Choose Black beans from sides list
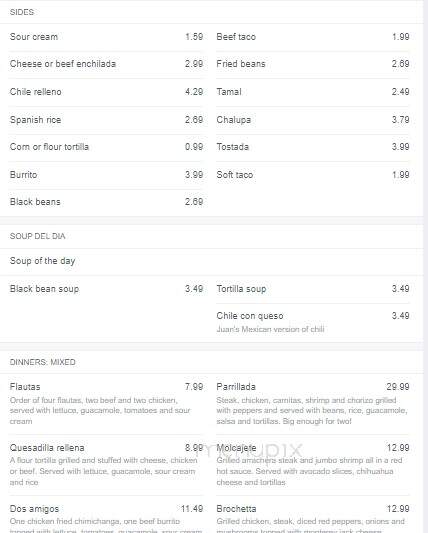Screen dimensions: 428x533 tap(106, 202)
